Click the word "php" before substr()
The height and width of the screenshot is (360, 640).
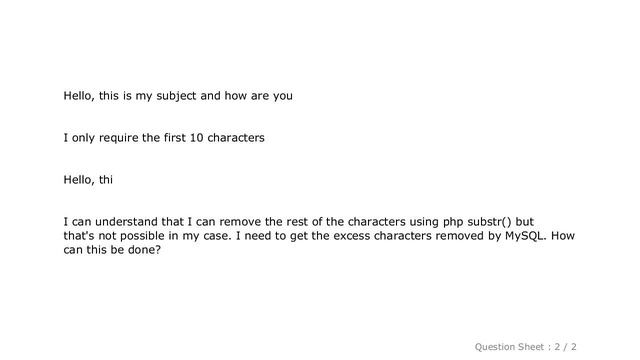[453, 223]
